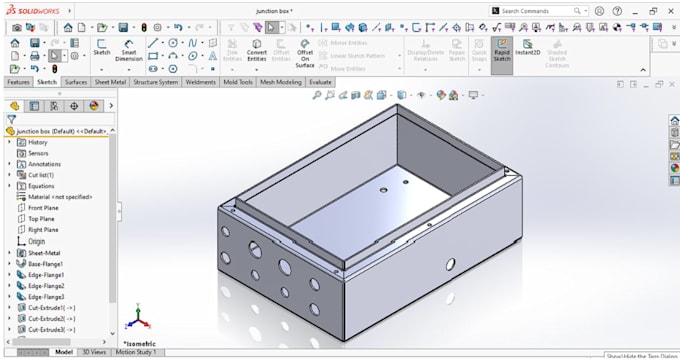Click Convert Entities tool
The image size is (680, 361).
(x=257, y=50)
